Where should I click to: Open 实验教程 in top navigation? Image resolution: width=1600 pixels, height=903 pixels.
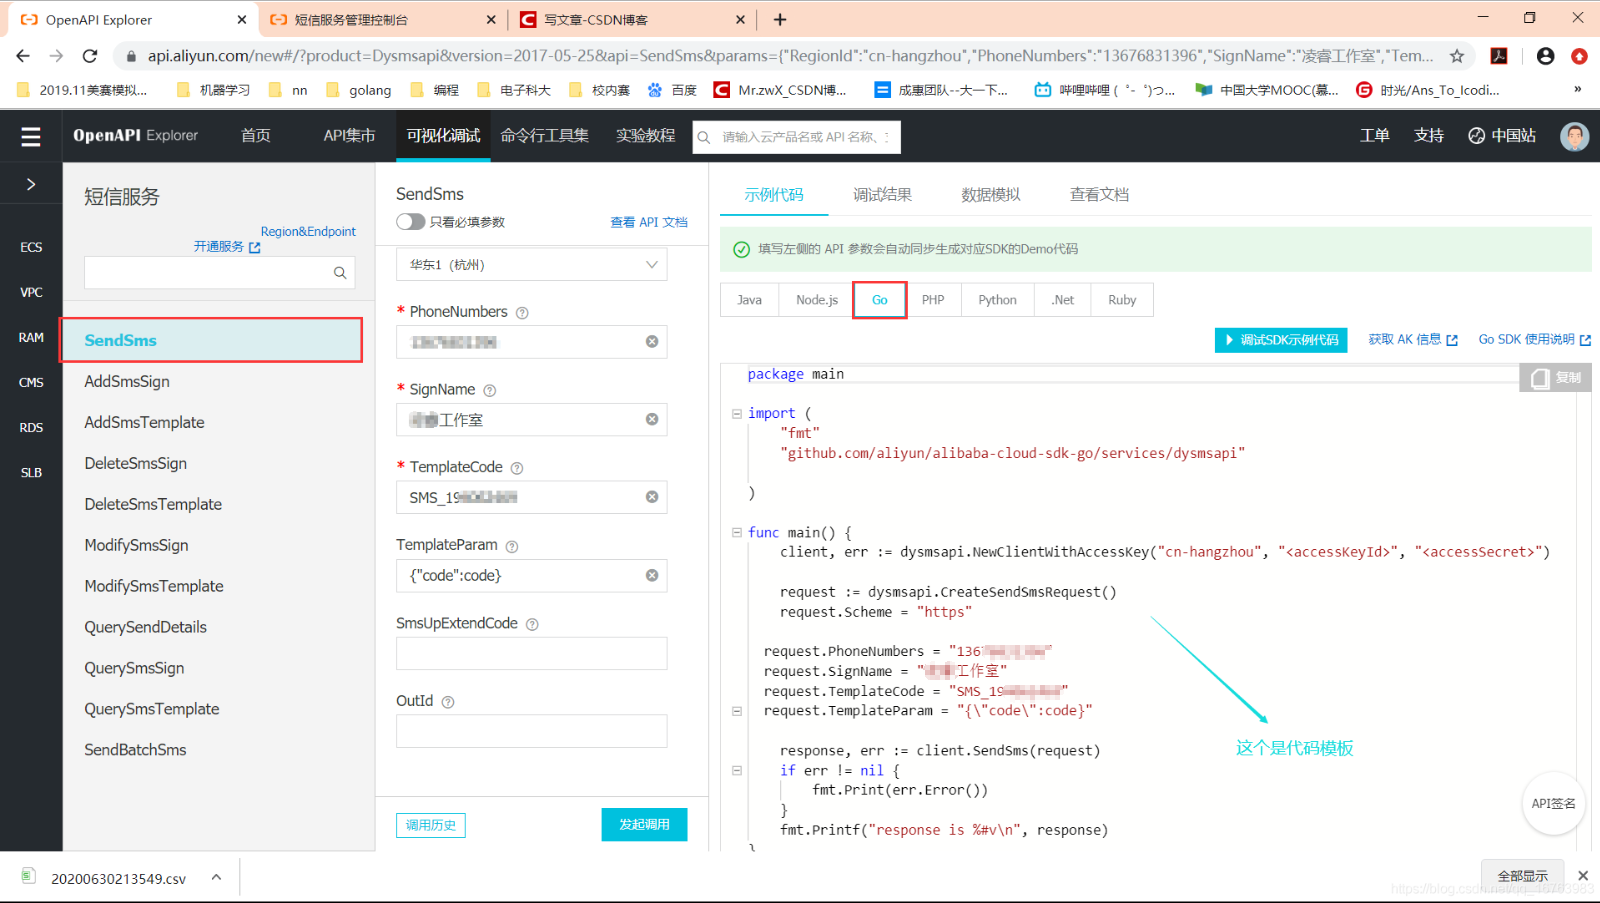coord(646,136)
